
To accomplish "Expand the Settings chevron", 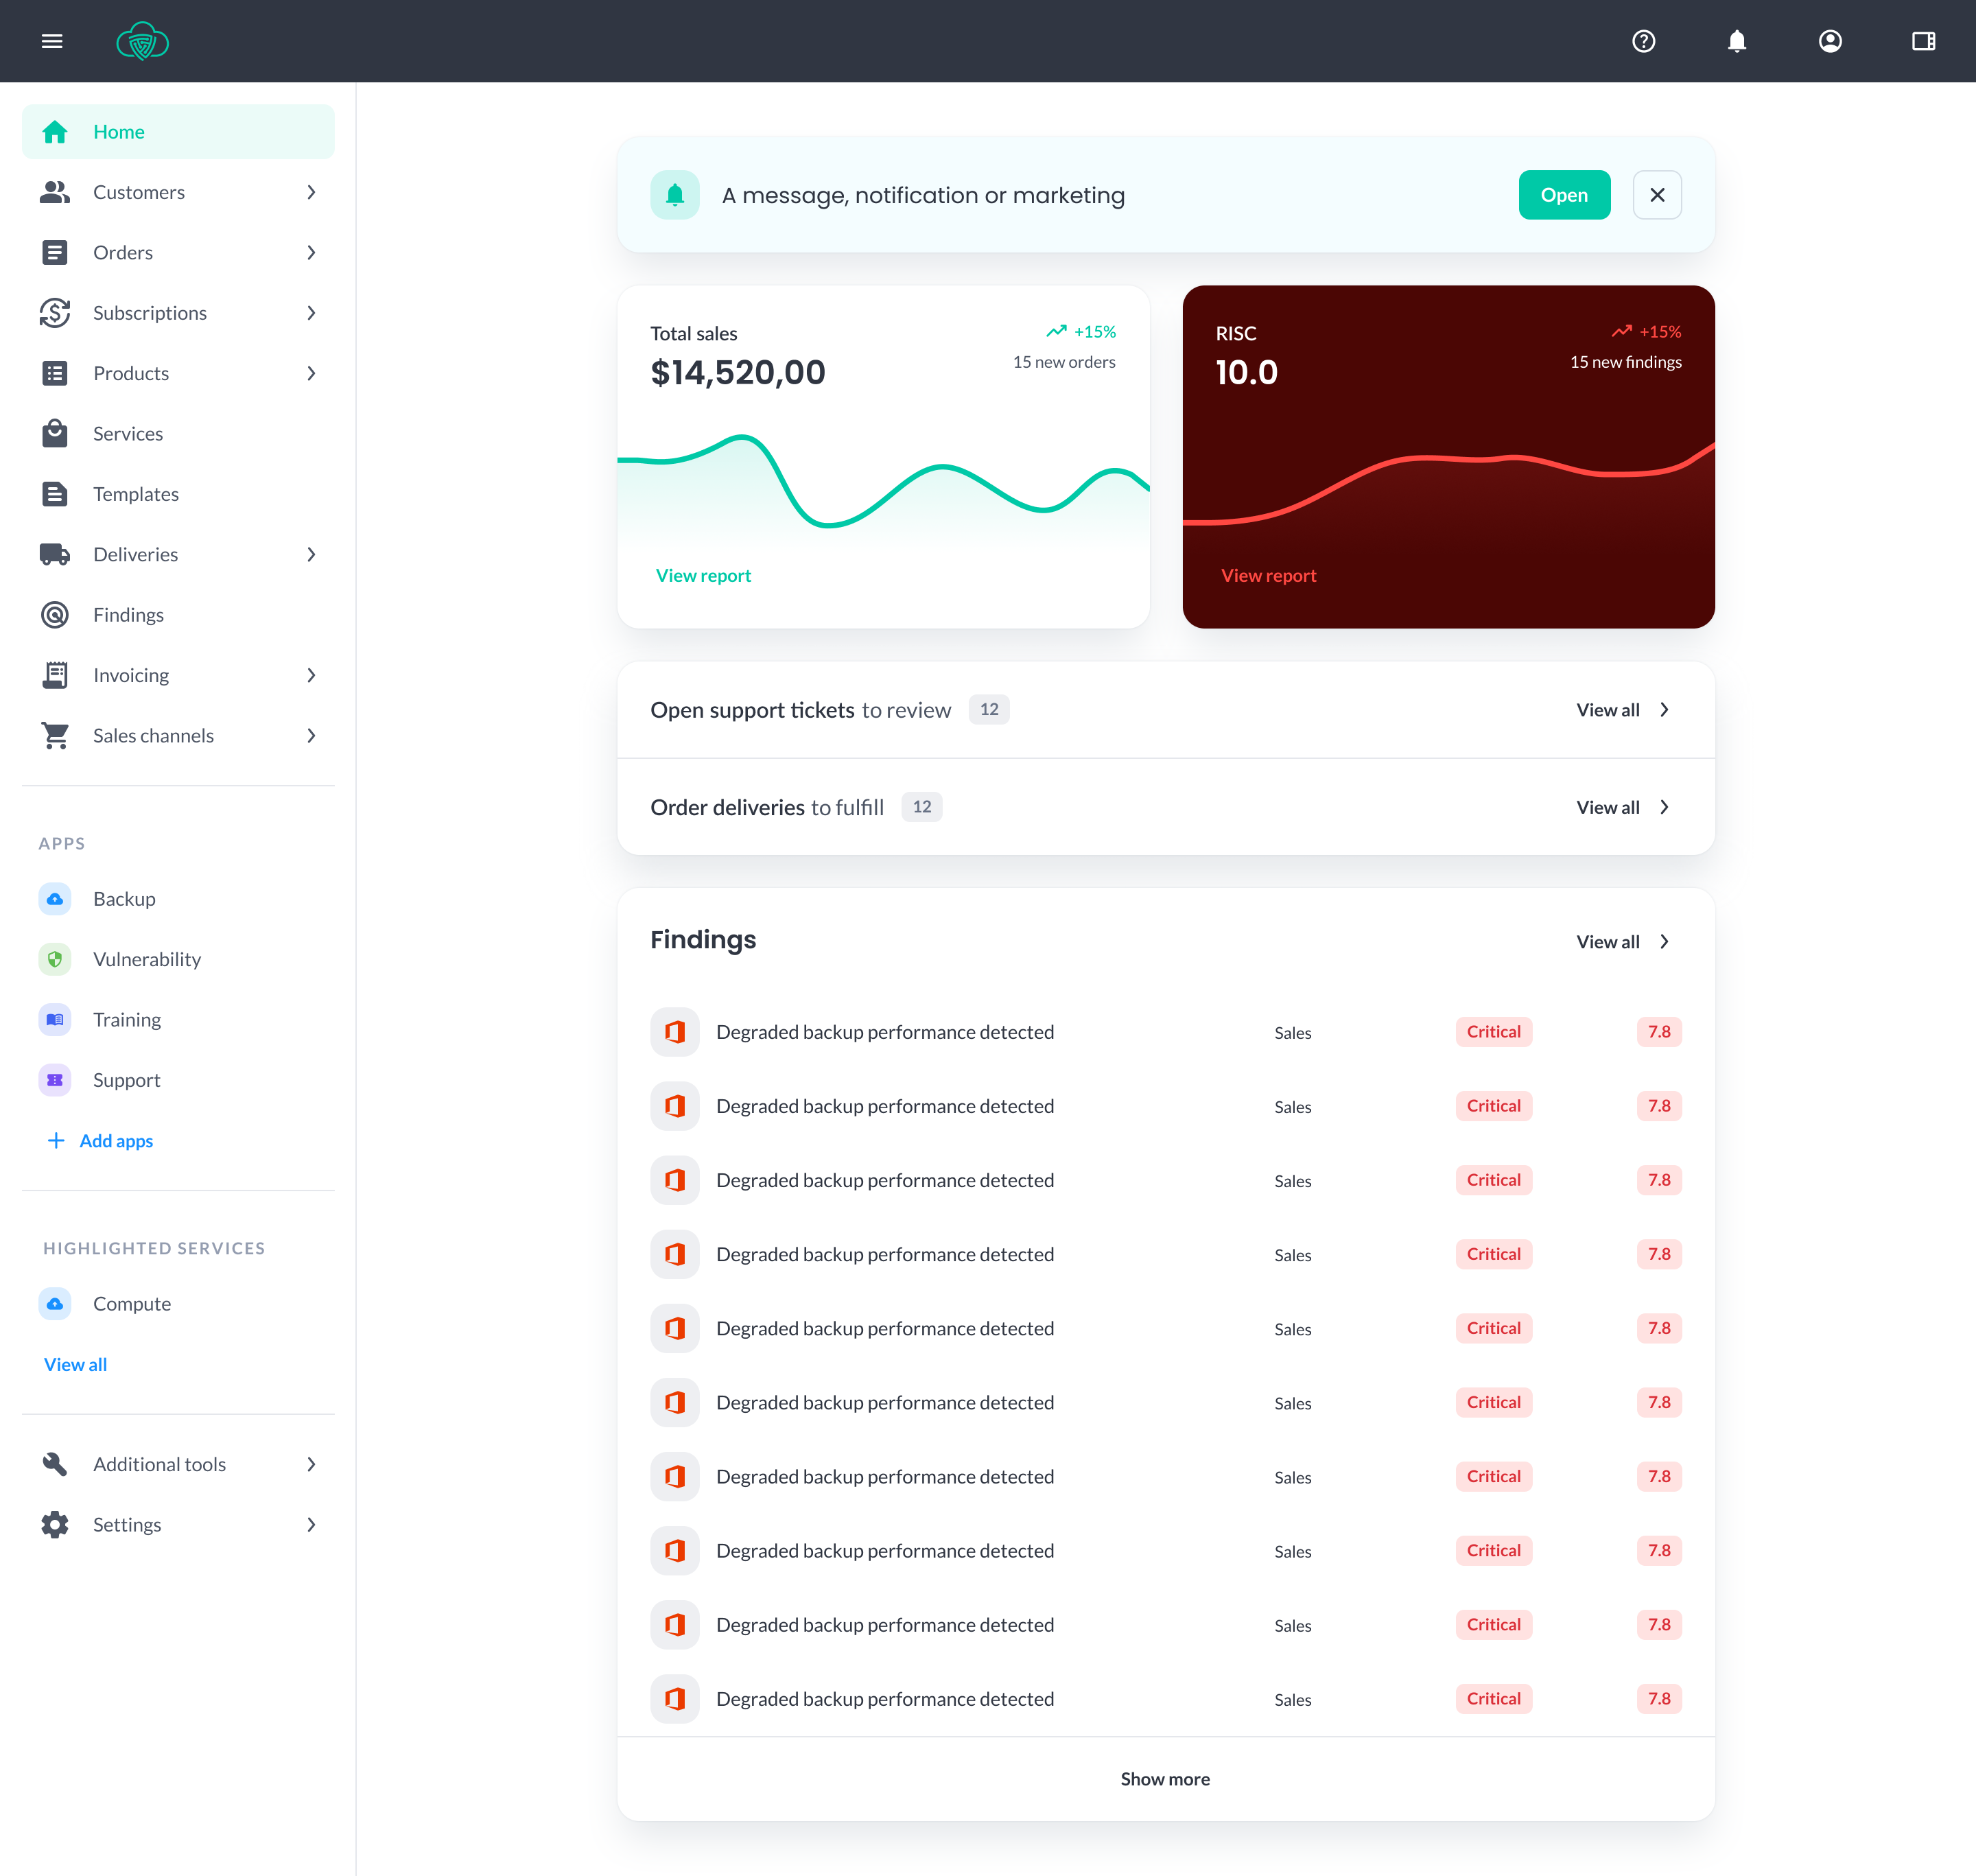I will pos(312,1524).
